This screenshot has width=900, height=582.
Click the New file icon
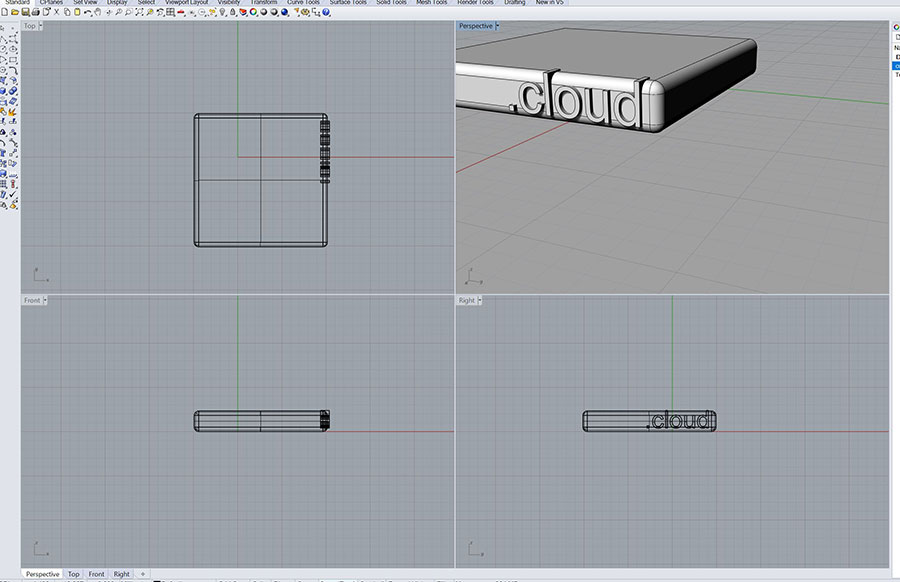pos(5,11)
